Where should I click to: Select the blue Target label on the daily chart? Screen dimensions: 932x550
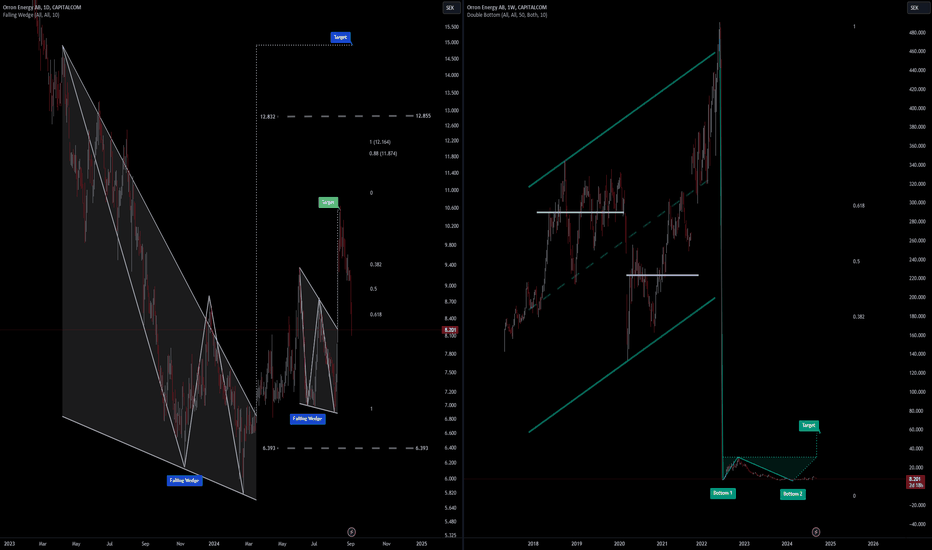pos(341,37)
